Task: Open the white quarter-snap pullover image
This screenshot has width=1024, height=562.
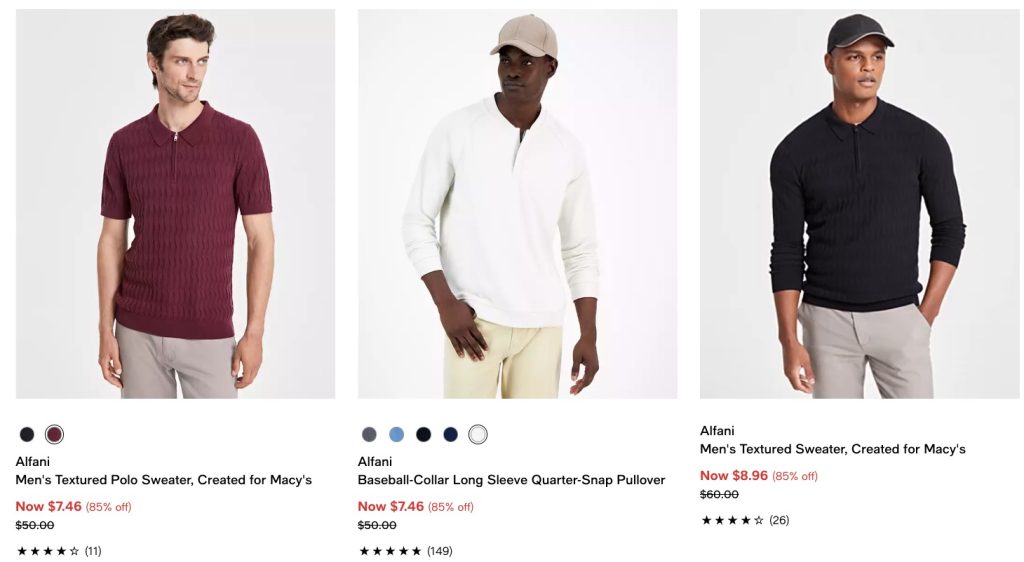Action: (517, 204)
